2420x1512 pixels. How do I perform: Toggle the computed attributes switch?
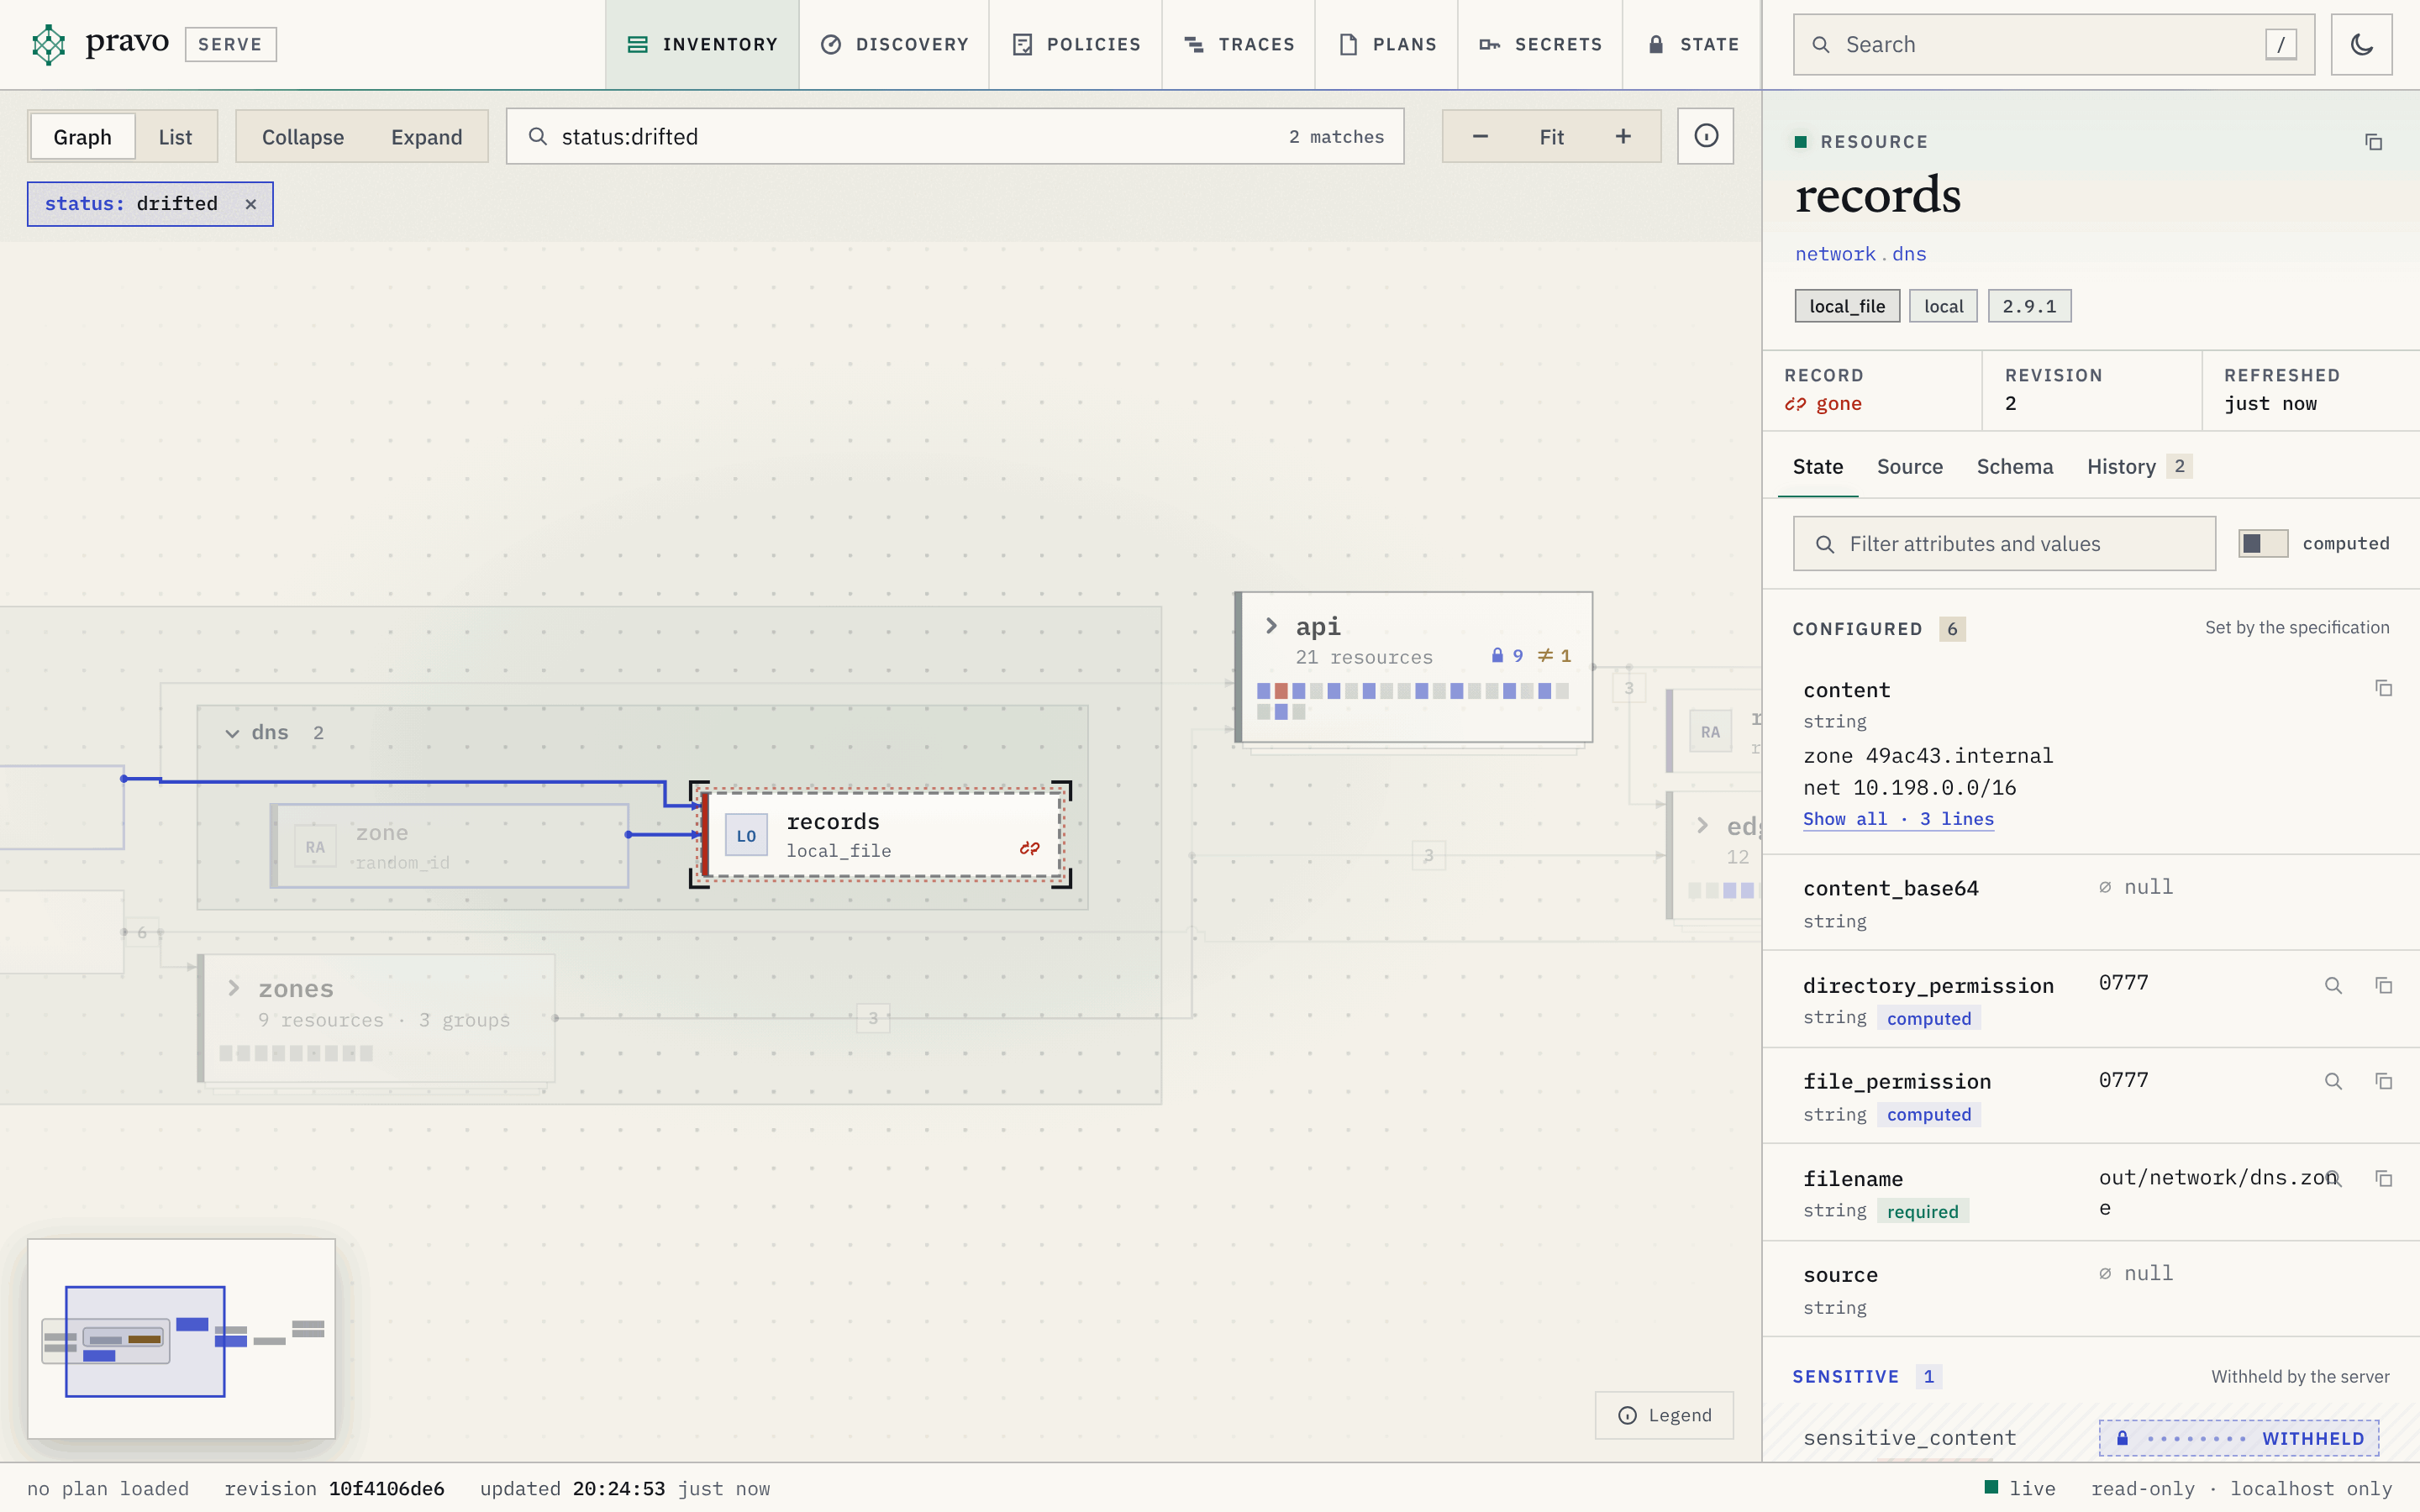tap(2262, 543)
